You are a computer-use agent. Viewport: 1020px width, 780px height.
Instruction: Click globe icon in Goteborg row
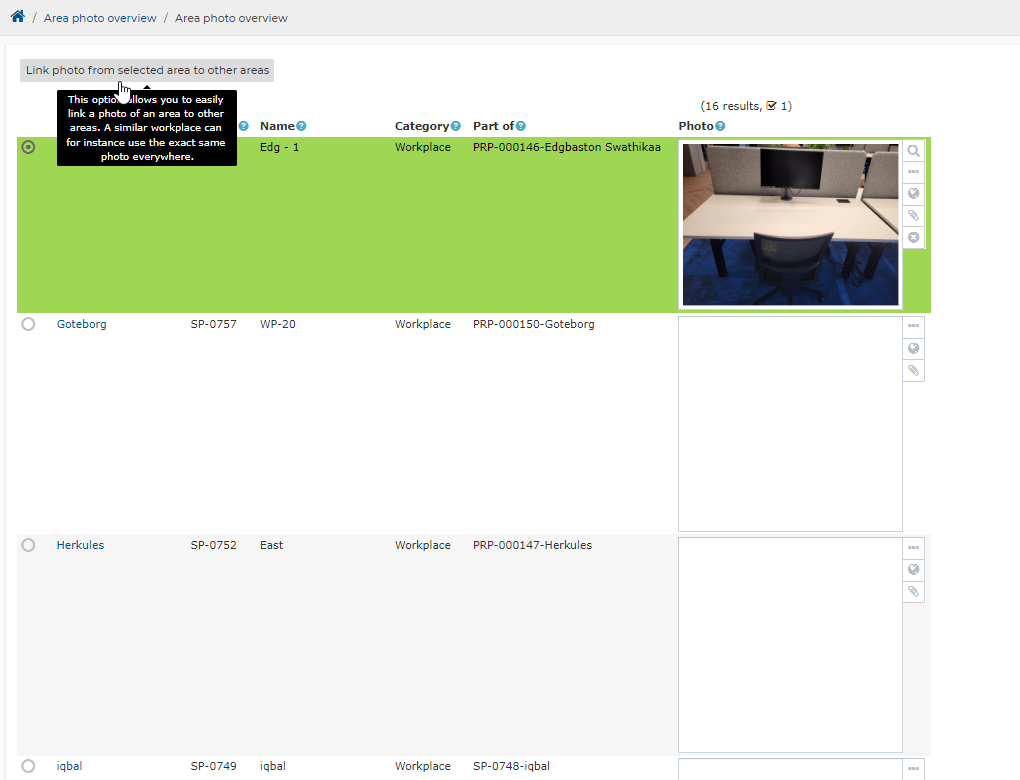pyautogui.click(x=913, y=349)
